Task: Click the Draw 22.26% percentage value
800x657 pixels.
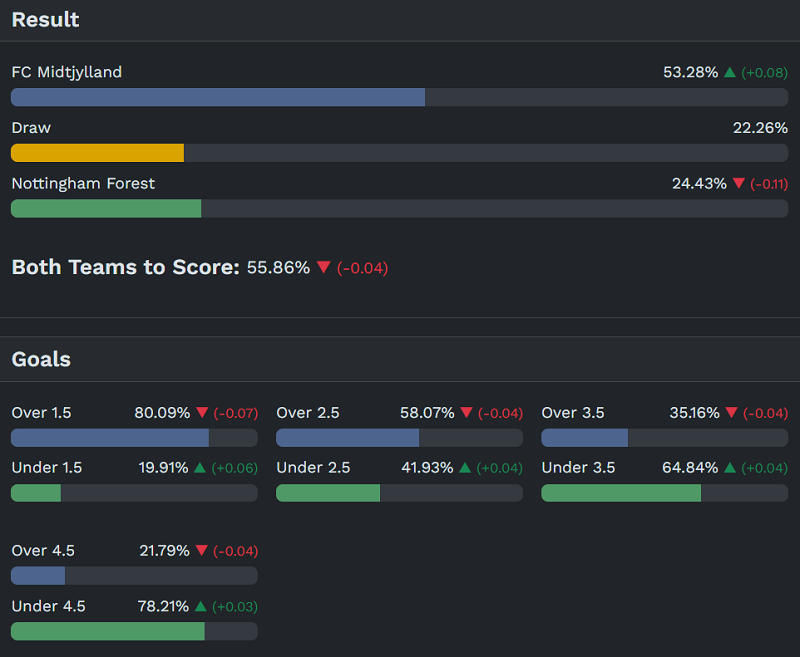Action: tap(760, 128)
